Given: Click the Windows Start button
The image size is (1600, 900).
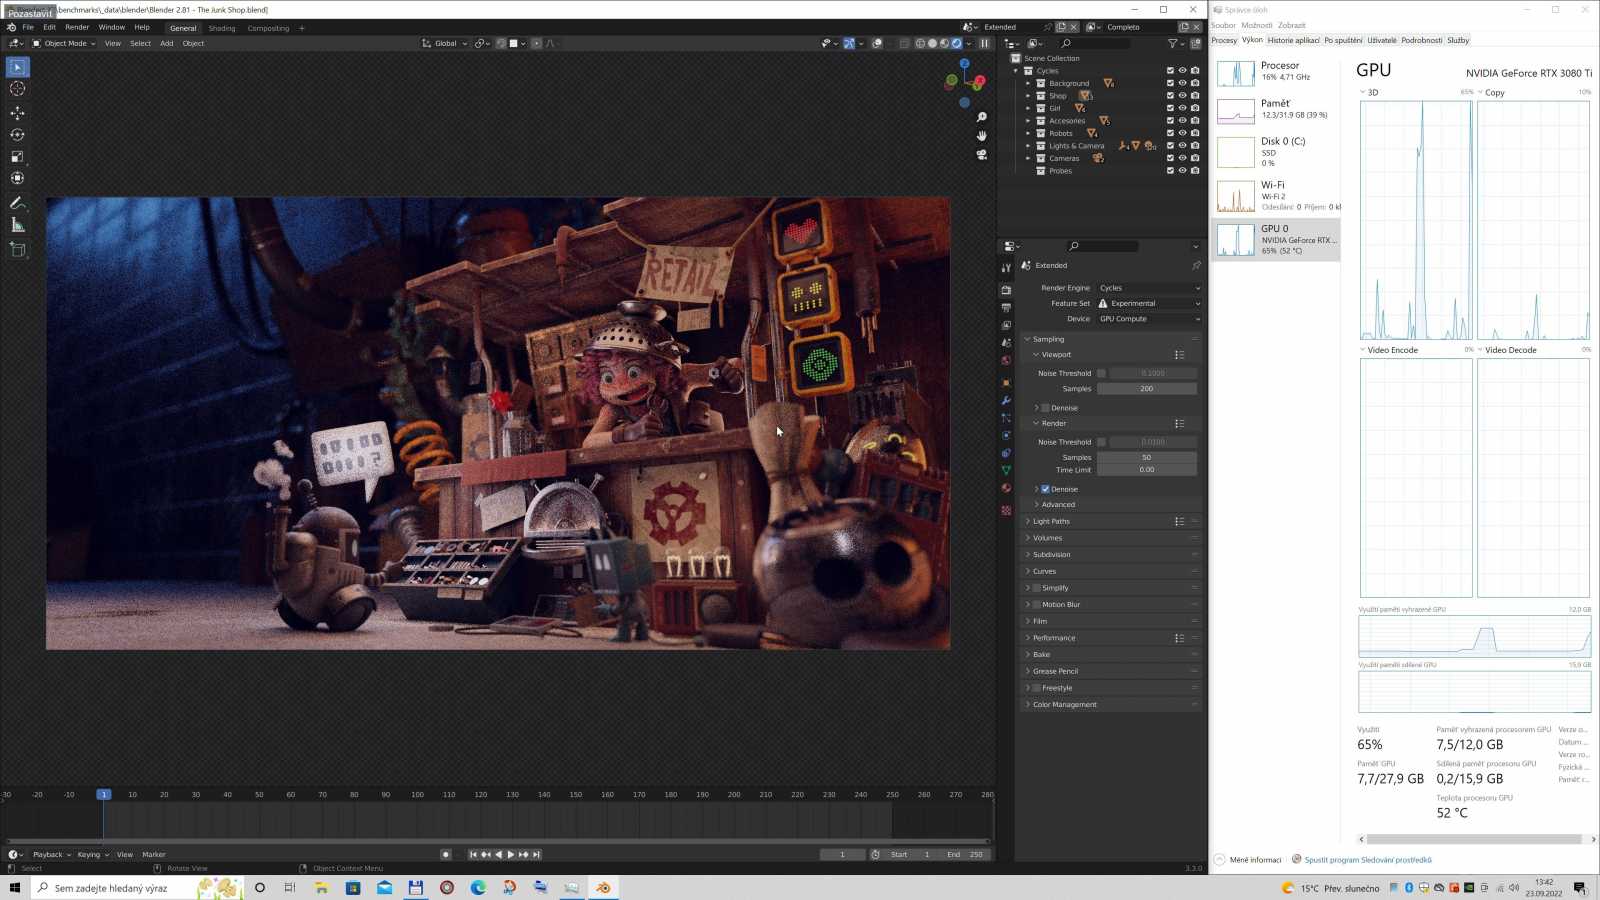Looking at the screenshot, I should point(15,888).
